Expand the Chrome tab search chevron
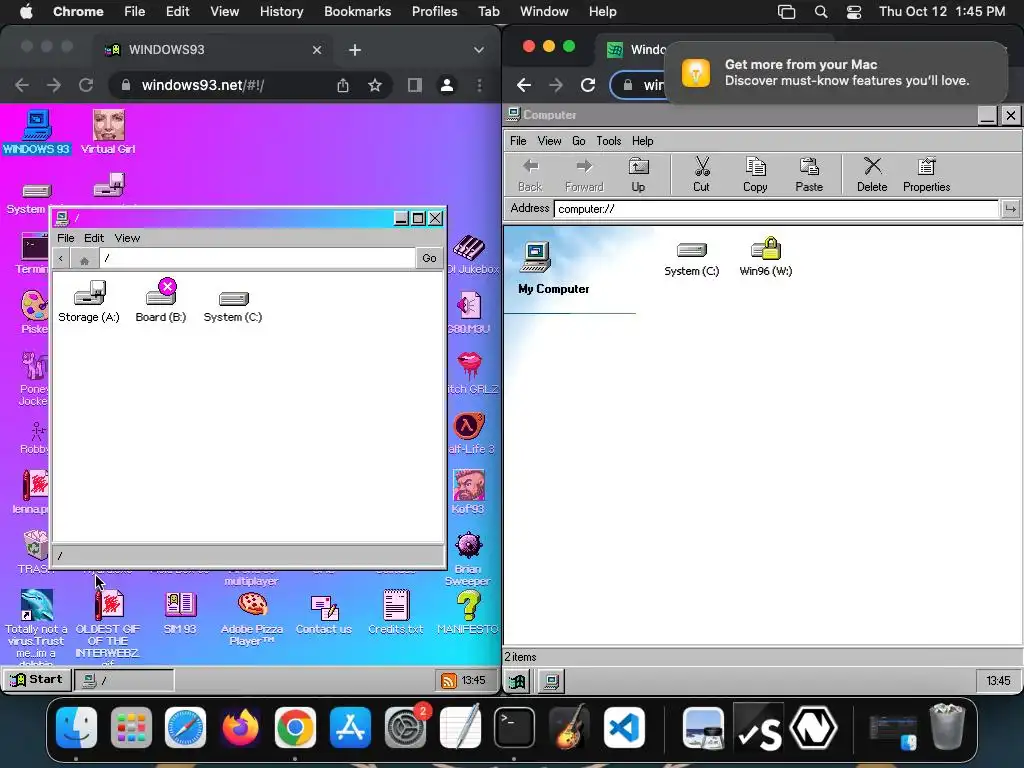This screenshot has width=1024, height=768. click(479, 50)
